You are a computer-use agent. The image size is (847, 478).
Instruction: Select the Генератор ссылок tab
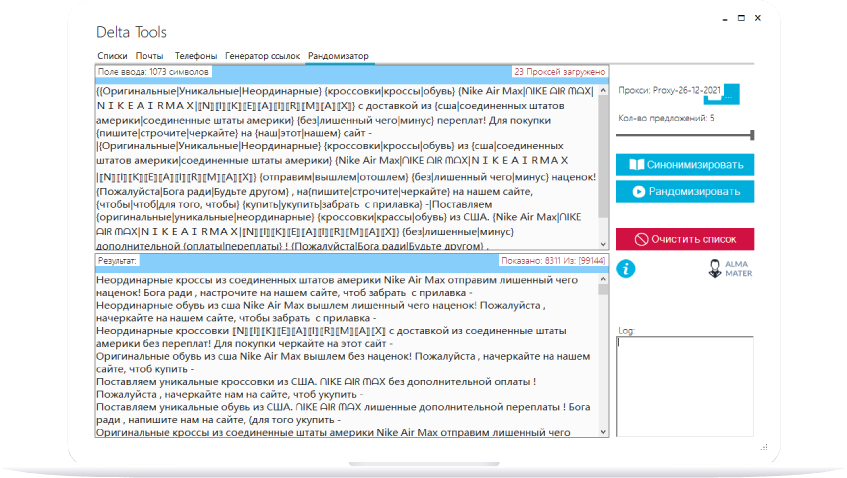coord(263,56)
